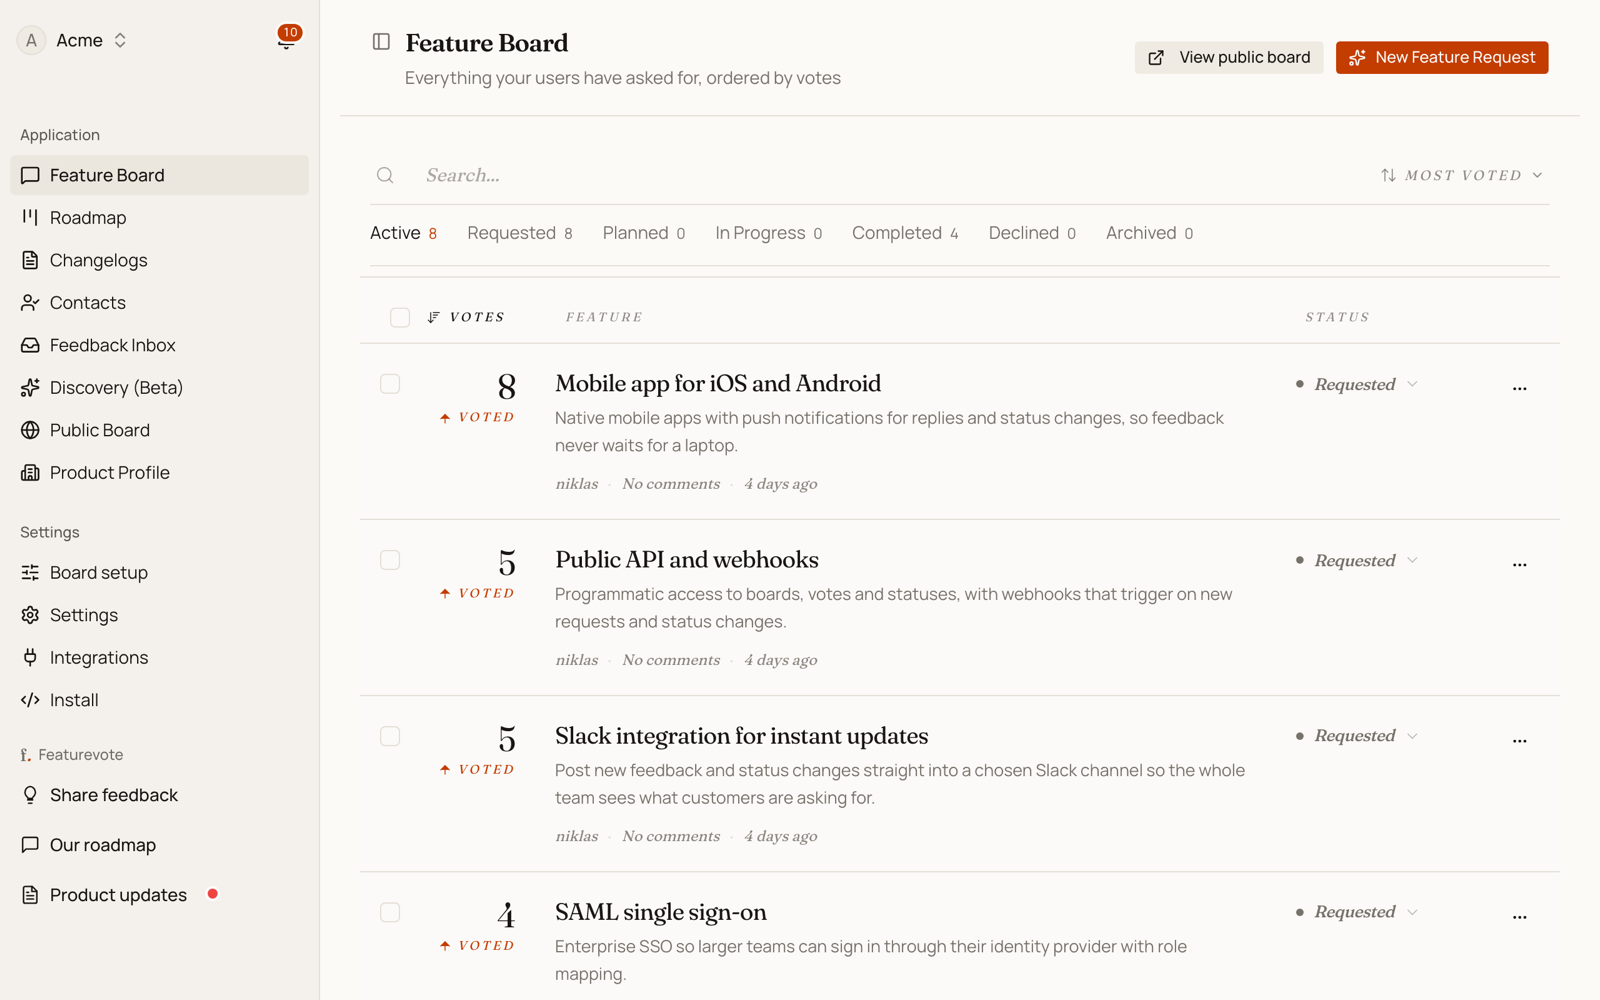The width and height of the screenshot is (1600, 1000).
Task: Switch to the Active tab
Action: click(x=404, y=233)
